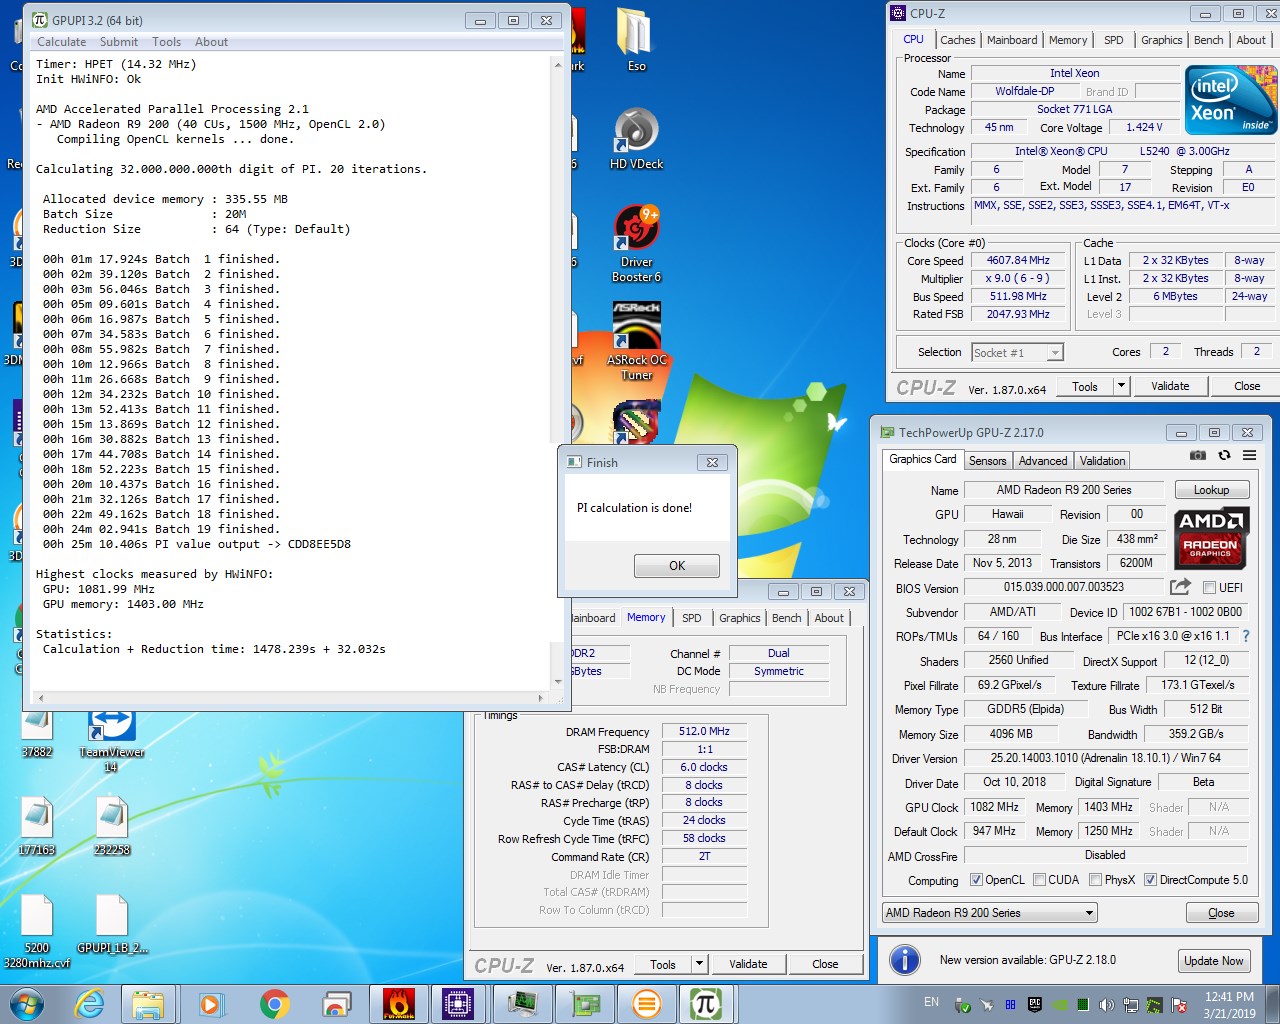Viewport: 1280px width, 1024px height.
Task: Select the 5200 3280mhz.cvf desktop file
Action: coord(37,932)
